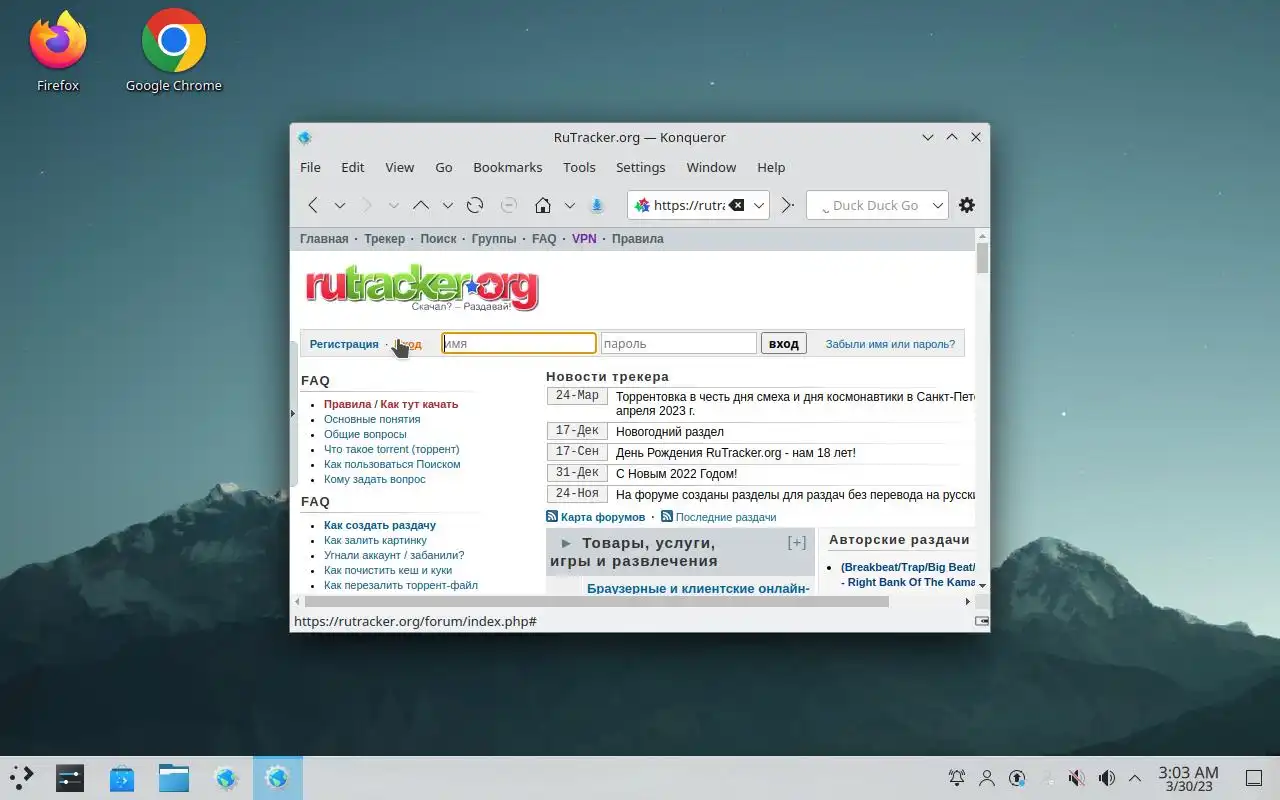This screenshot has height=800, width=1280.
Task: Click the rutracker.org logo
Action: pyautogui.click(x=421, y=288)
